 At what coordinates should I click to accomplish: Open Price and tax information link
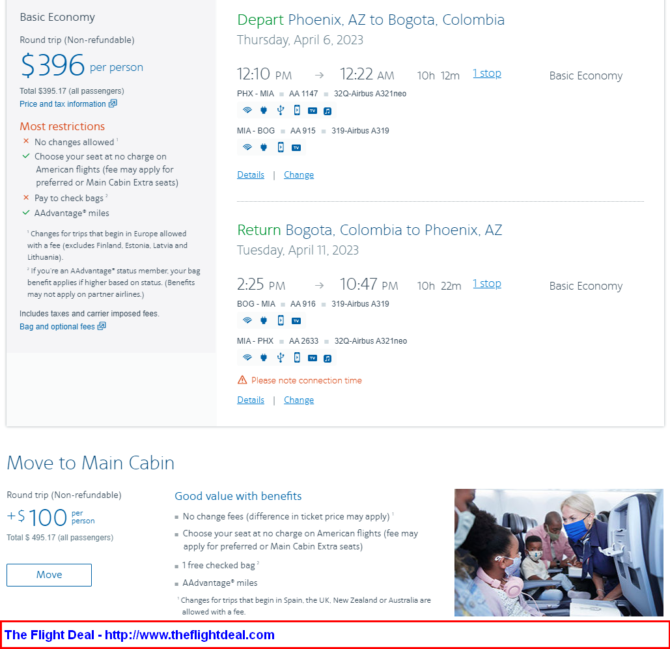(x=68, y=104)
